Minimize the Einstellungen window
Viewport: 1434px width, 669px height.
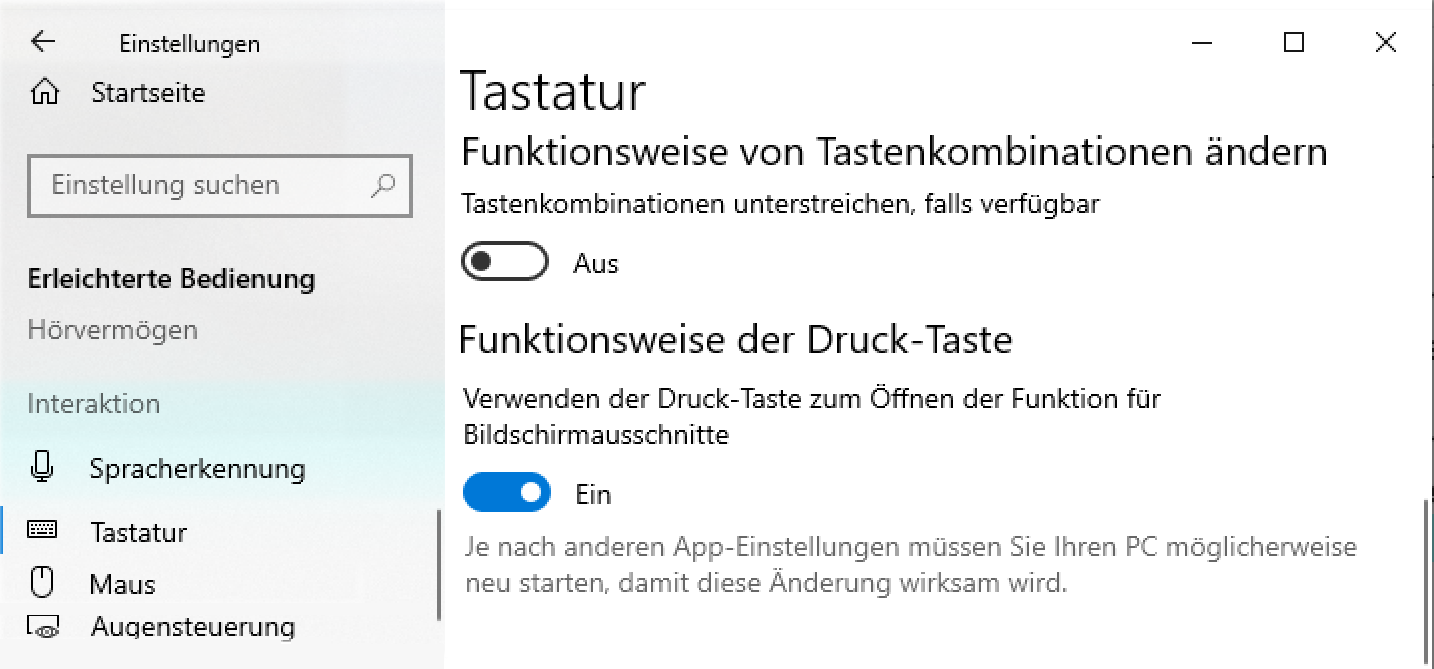[x=1203, y=42]
